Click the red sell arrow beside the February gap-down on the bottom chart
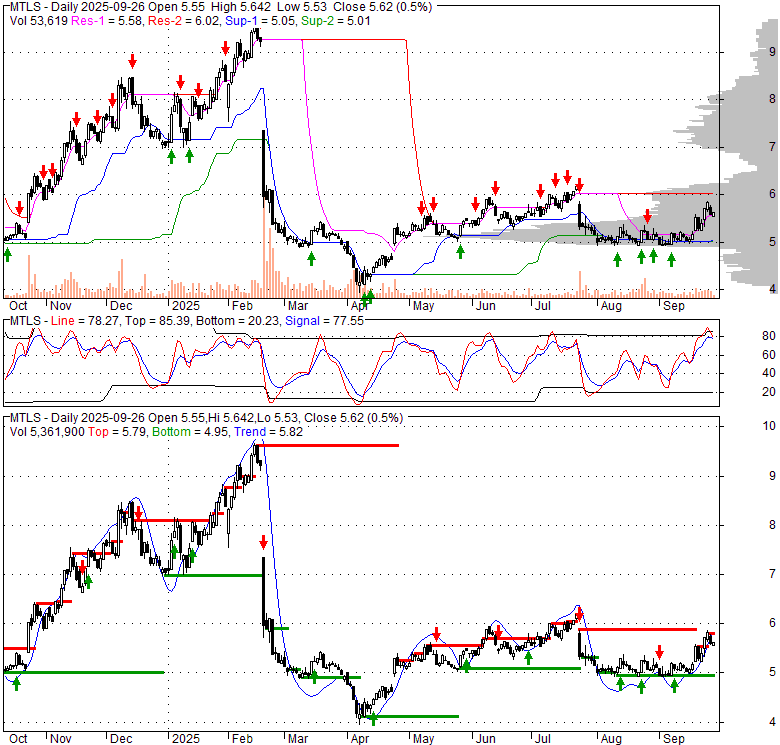 point(263,542)
